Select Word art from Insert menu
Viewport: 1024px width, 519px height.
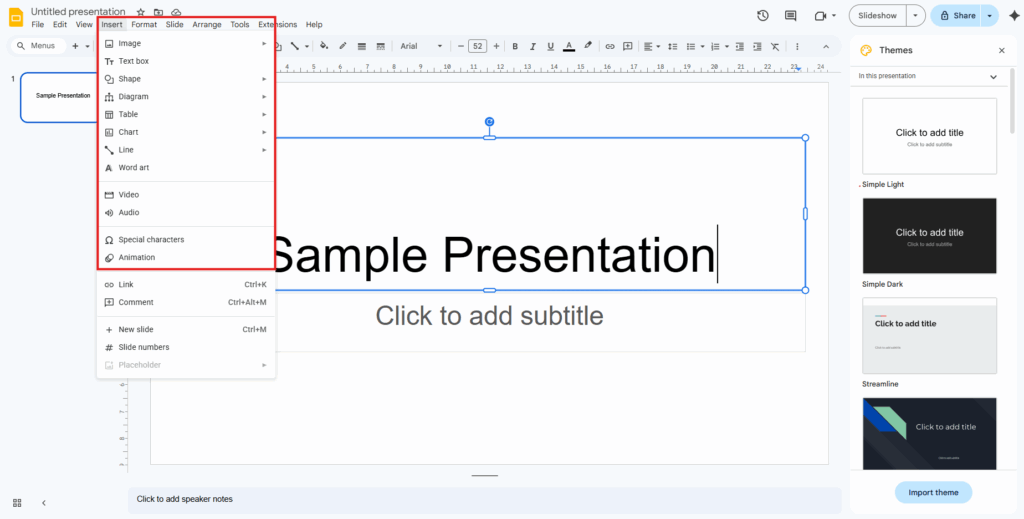[x=133, y=168]
